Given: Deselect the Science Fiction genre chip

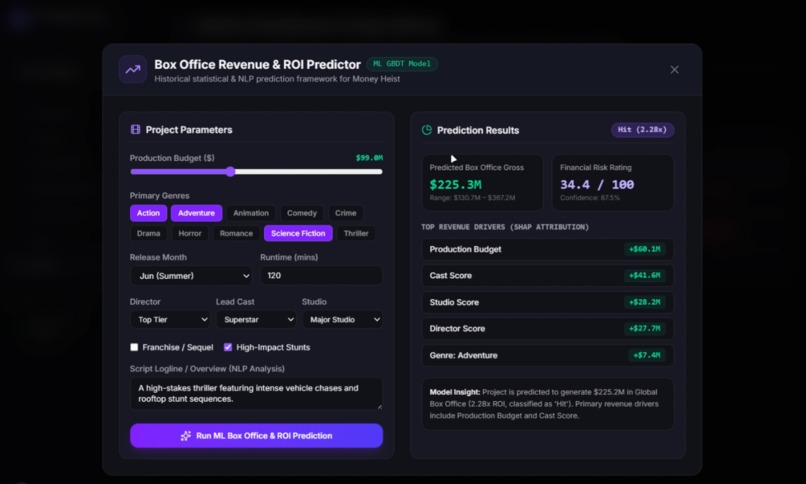Looking at the screenshot, I should (x=298, y=233).
